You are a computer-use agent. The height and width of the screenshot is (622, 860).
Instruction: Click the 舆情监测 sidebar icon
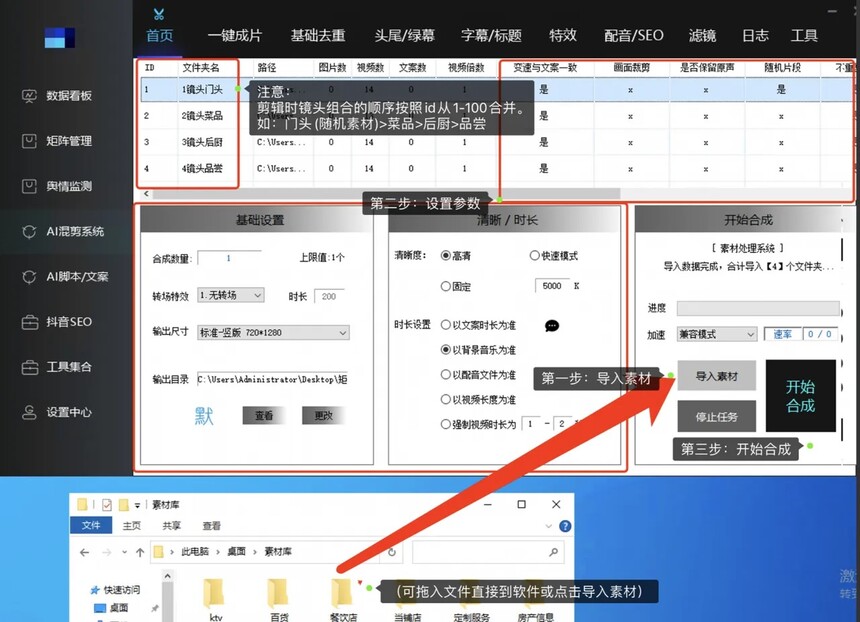pos(29,186)
